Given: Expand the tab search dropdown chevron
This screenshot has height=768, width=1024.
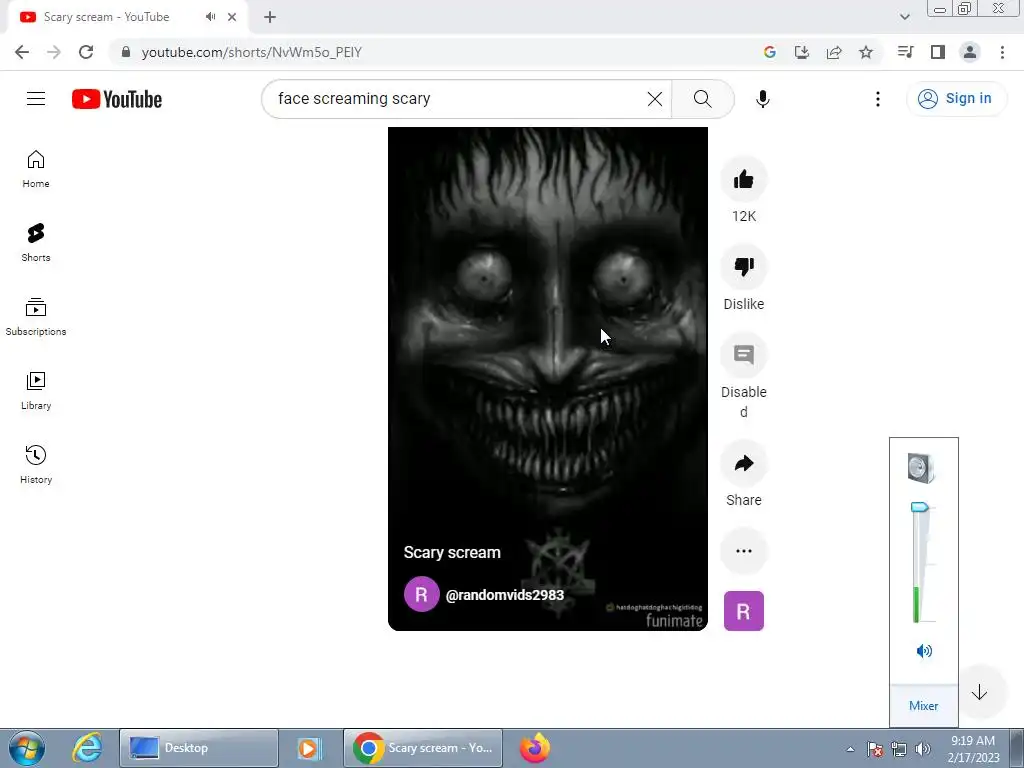Looking at the screenshot, I should [904, 17].
